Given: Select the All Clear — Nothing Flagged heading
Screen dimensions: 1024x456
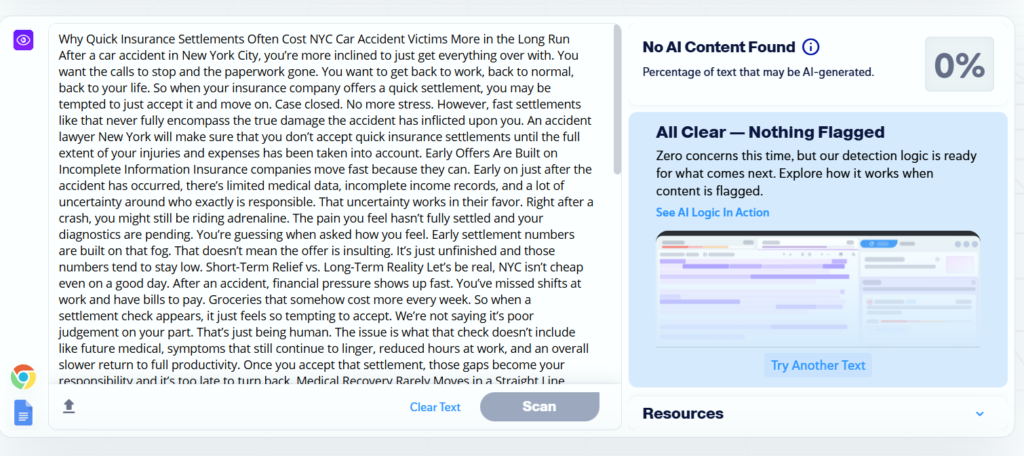Looking at the screenshot, I should coord(770,132).
